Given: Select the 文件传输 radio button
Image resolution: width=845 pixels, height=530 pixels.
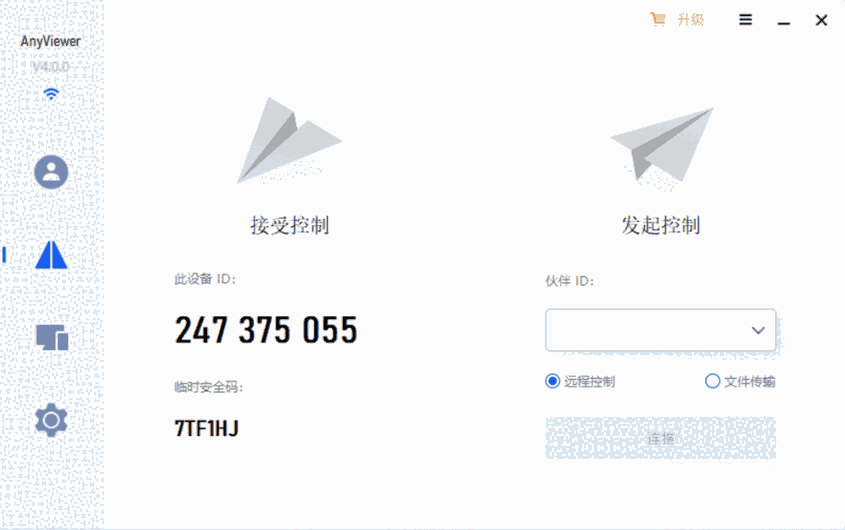Looking at the screenshot, I should pyautogui.click(x=712, y=381).
